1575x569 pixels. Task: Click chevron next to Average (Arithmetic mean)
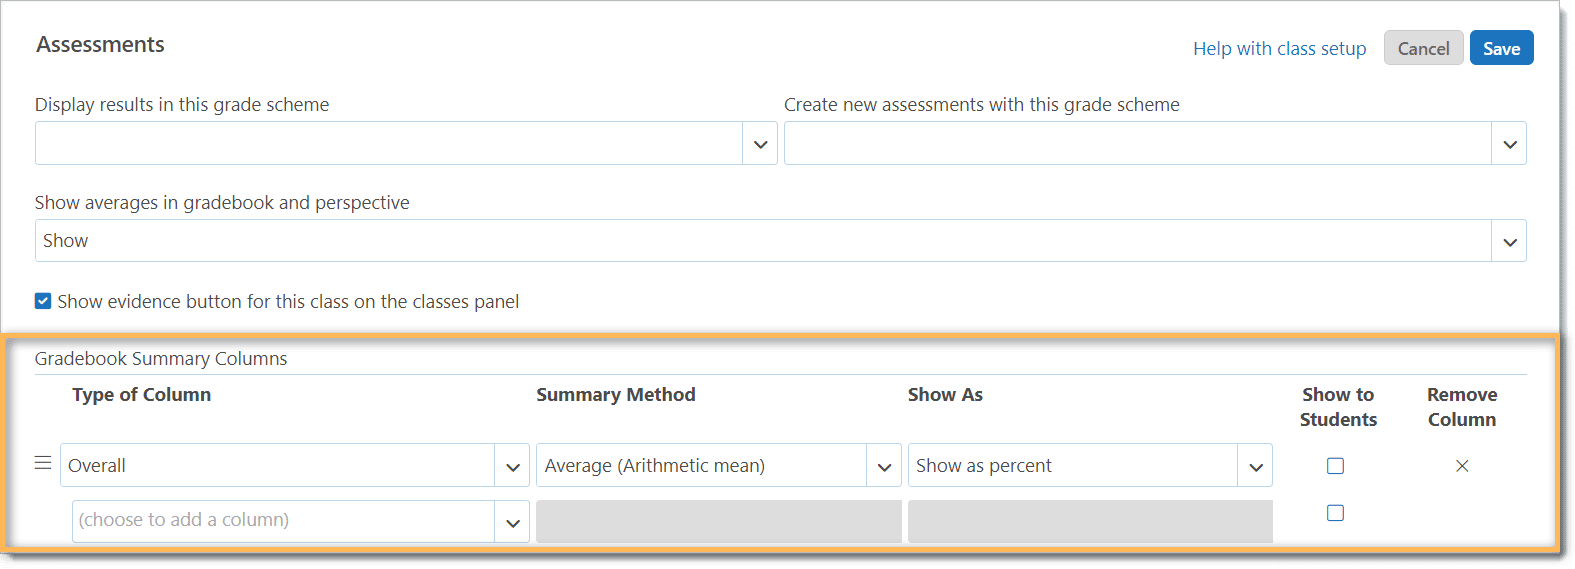[x=884, y=467]
